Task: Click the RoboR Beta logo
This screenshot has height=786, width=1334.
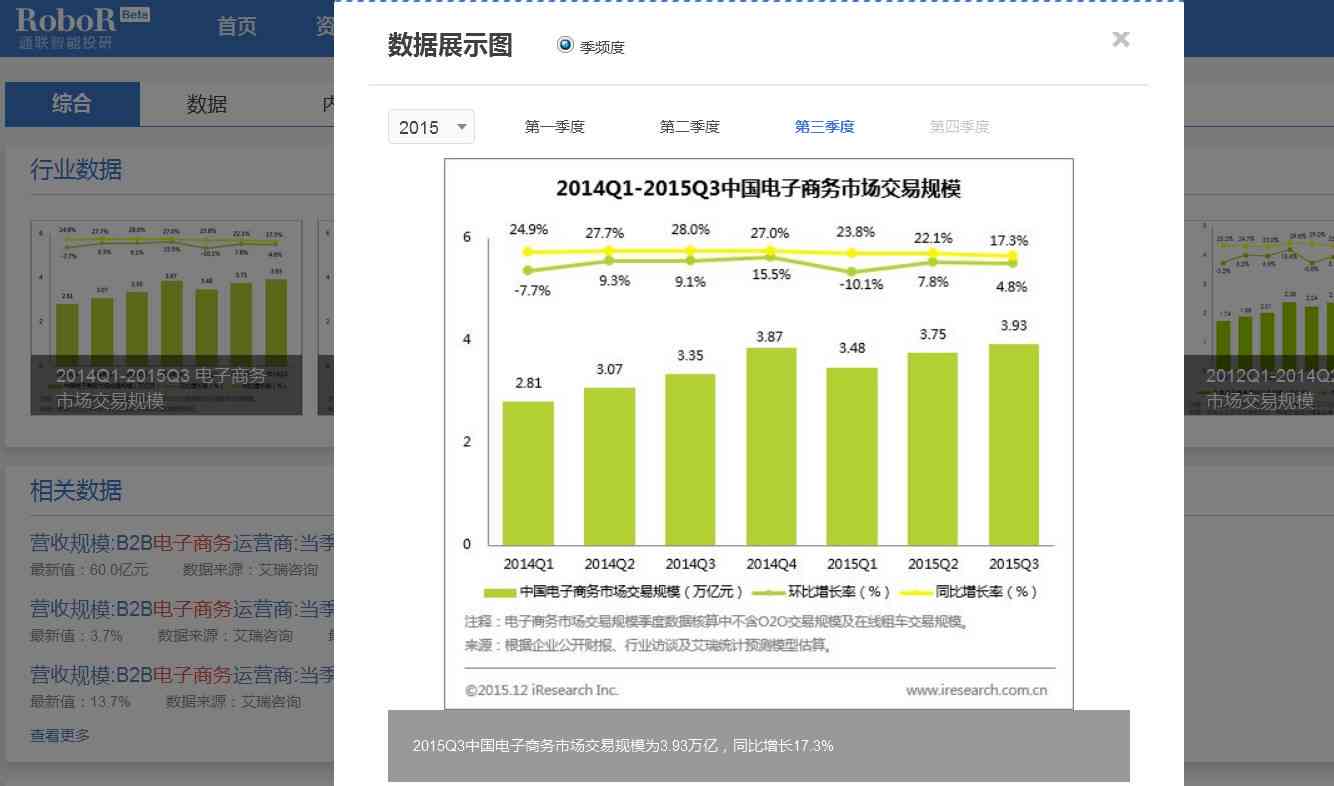Action: click(83, 27)
